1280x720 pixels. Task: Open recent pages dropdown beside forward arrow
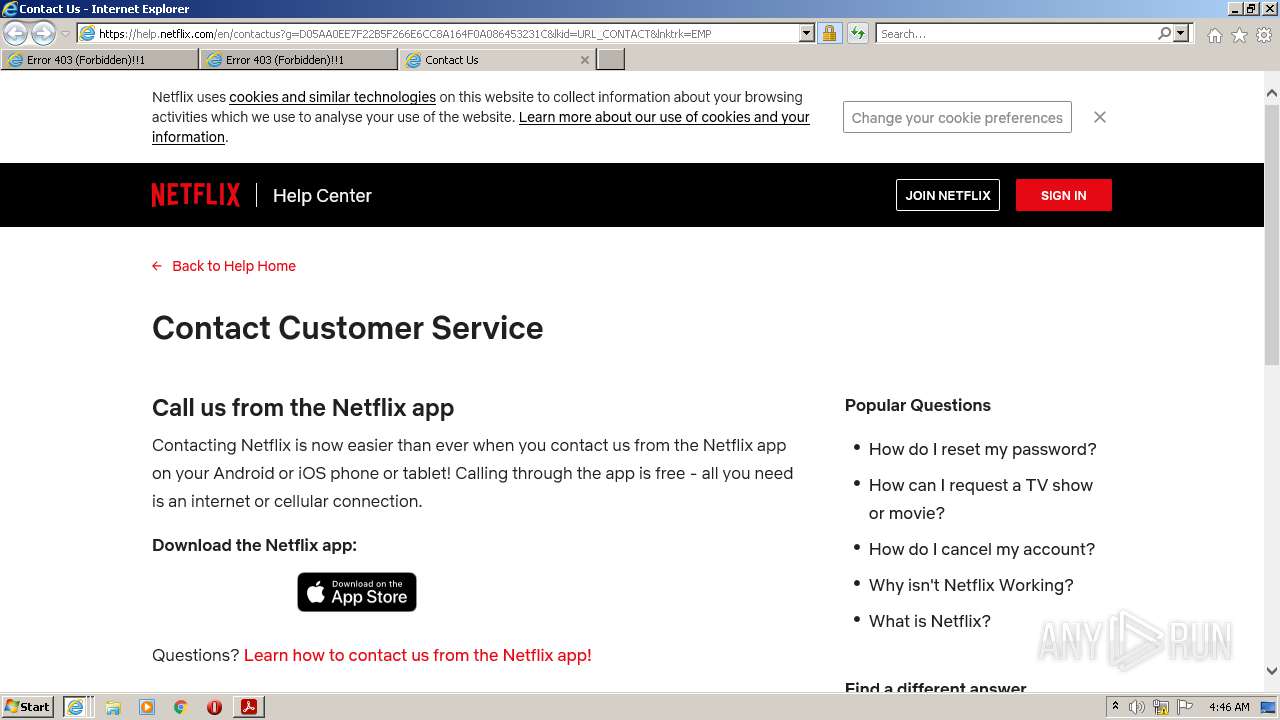coord(65,34)
